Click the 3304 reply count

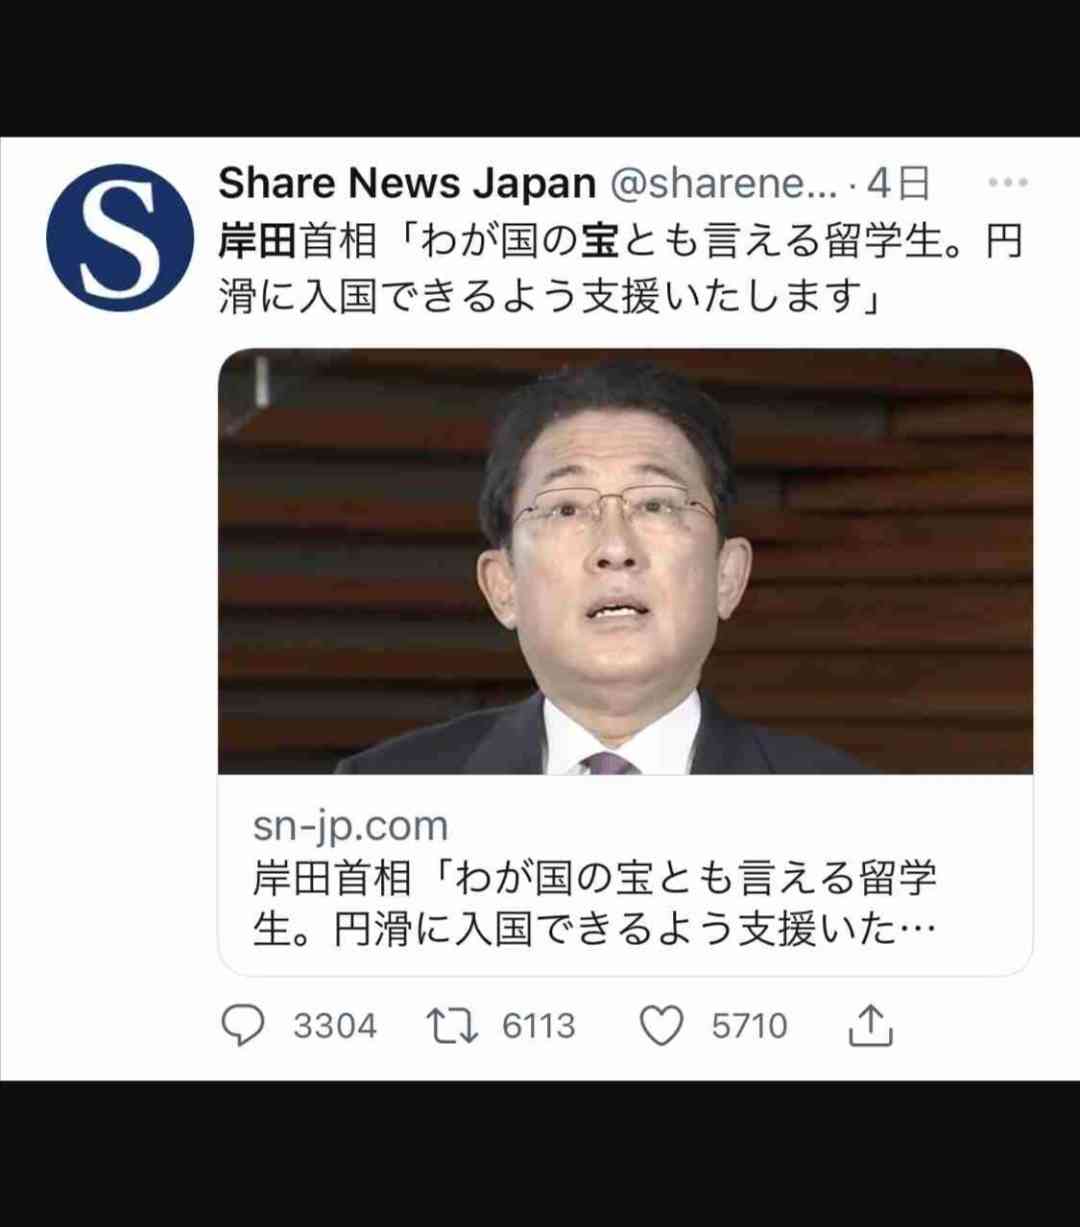pos(335,1026)
